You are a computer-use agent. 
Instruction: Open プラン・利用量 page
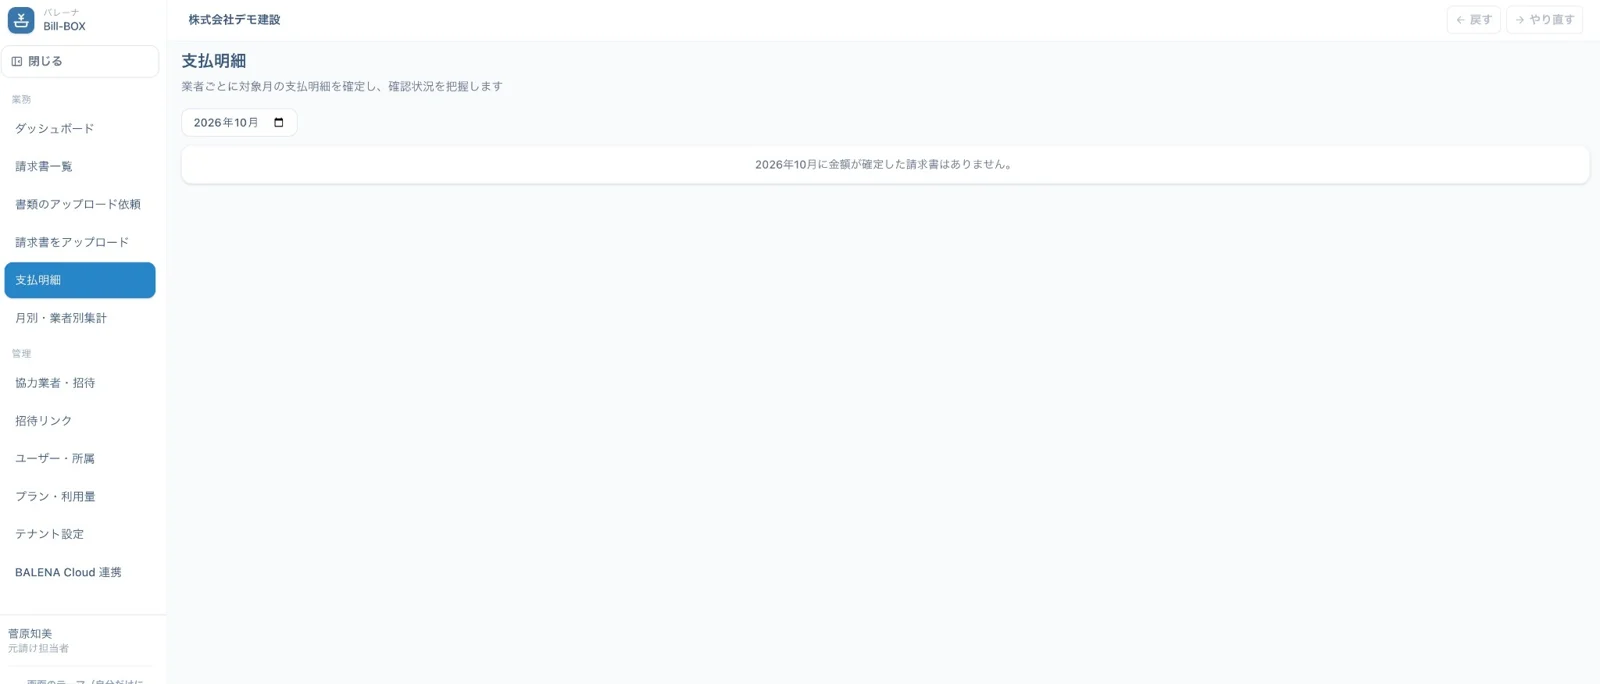click(x=80, y=496)
